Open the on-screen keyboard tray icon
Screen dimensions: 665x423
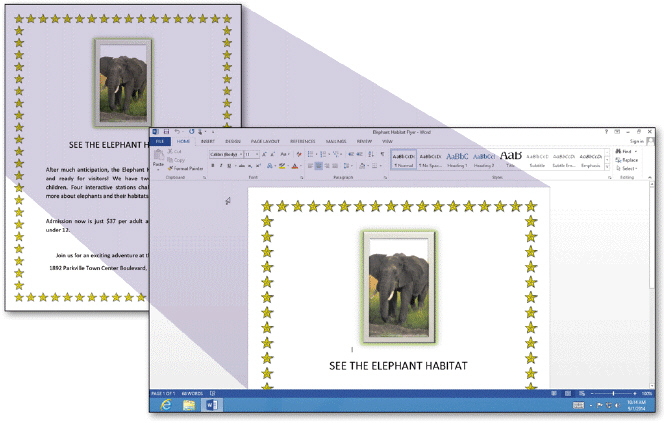point(578,406)
